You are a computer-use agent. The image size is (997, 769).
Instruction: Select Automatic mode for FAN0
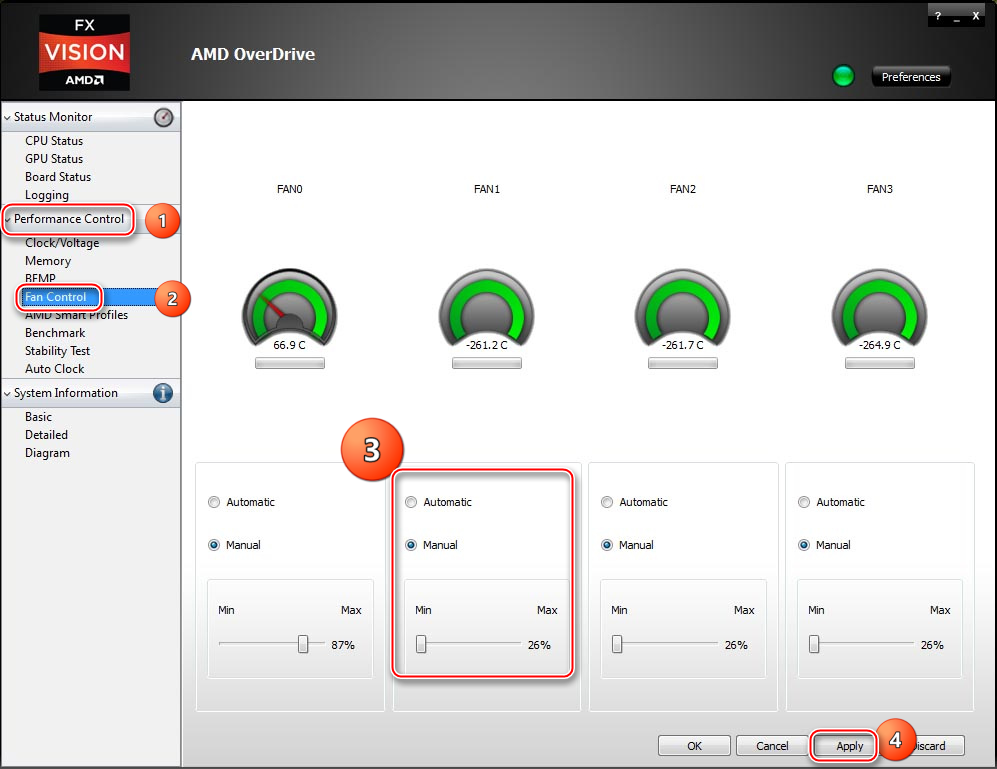click(x=214, y=502)
